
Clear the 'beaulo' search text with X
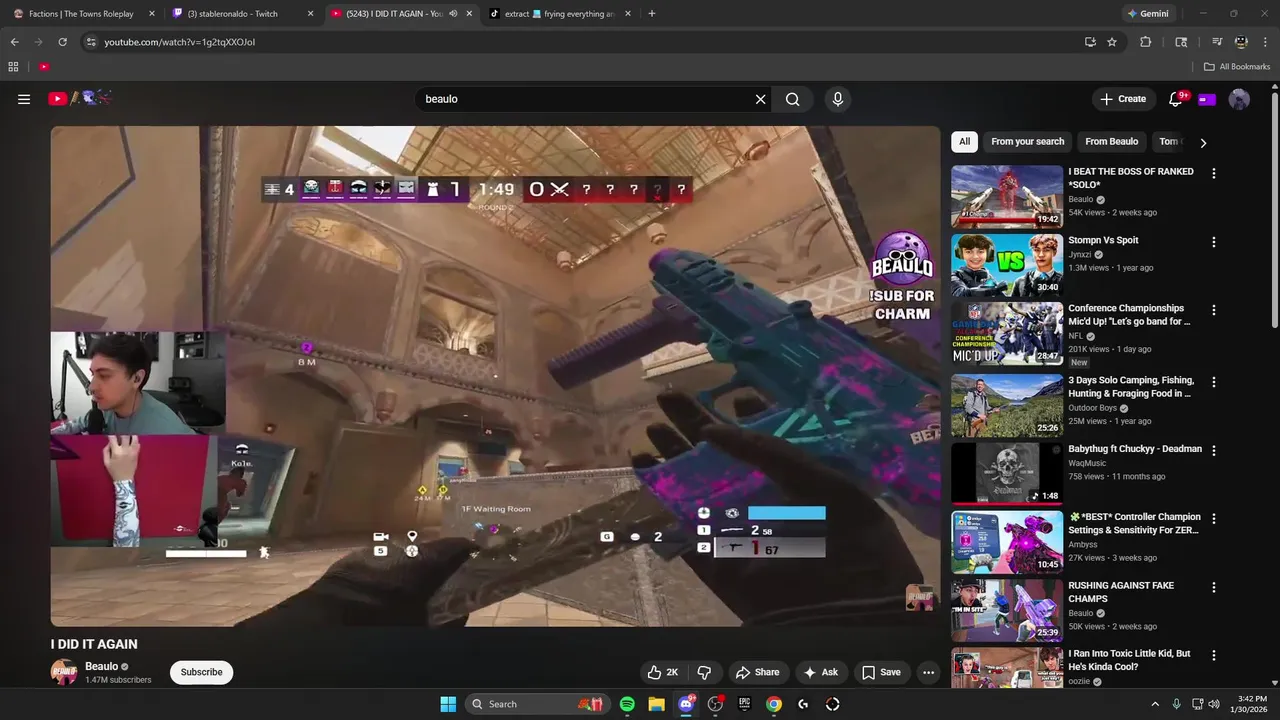pyautogui.click(x=760, y=99)
